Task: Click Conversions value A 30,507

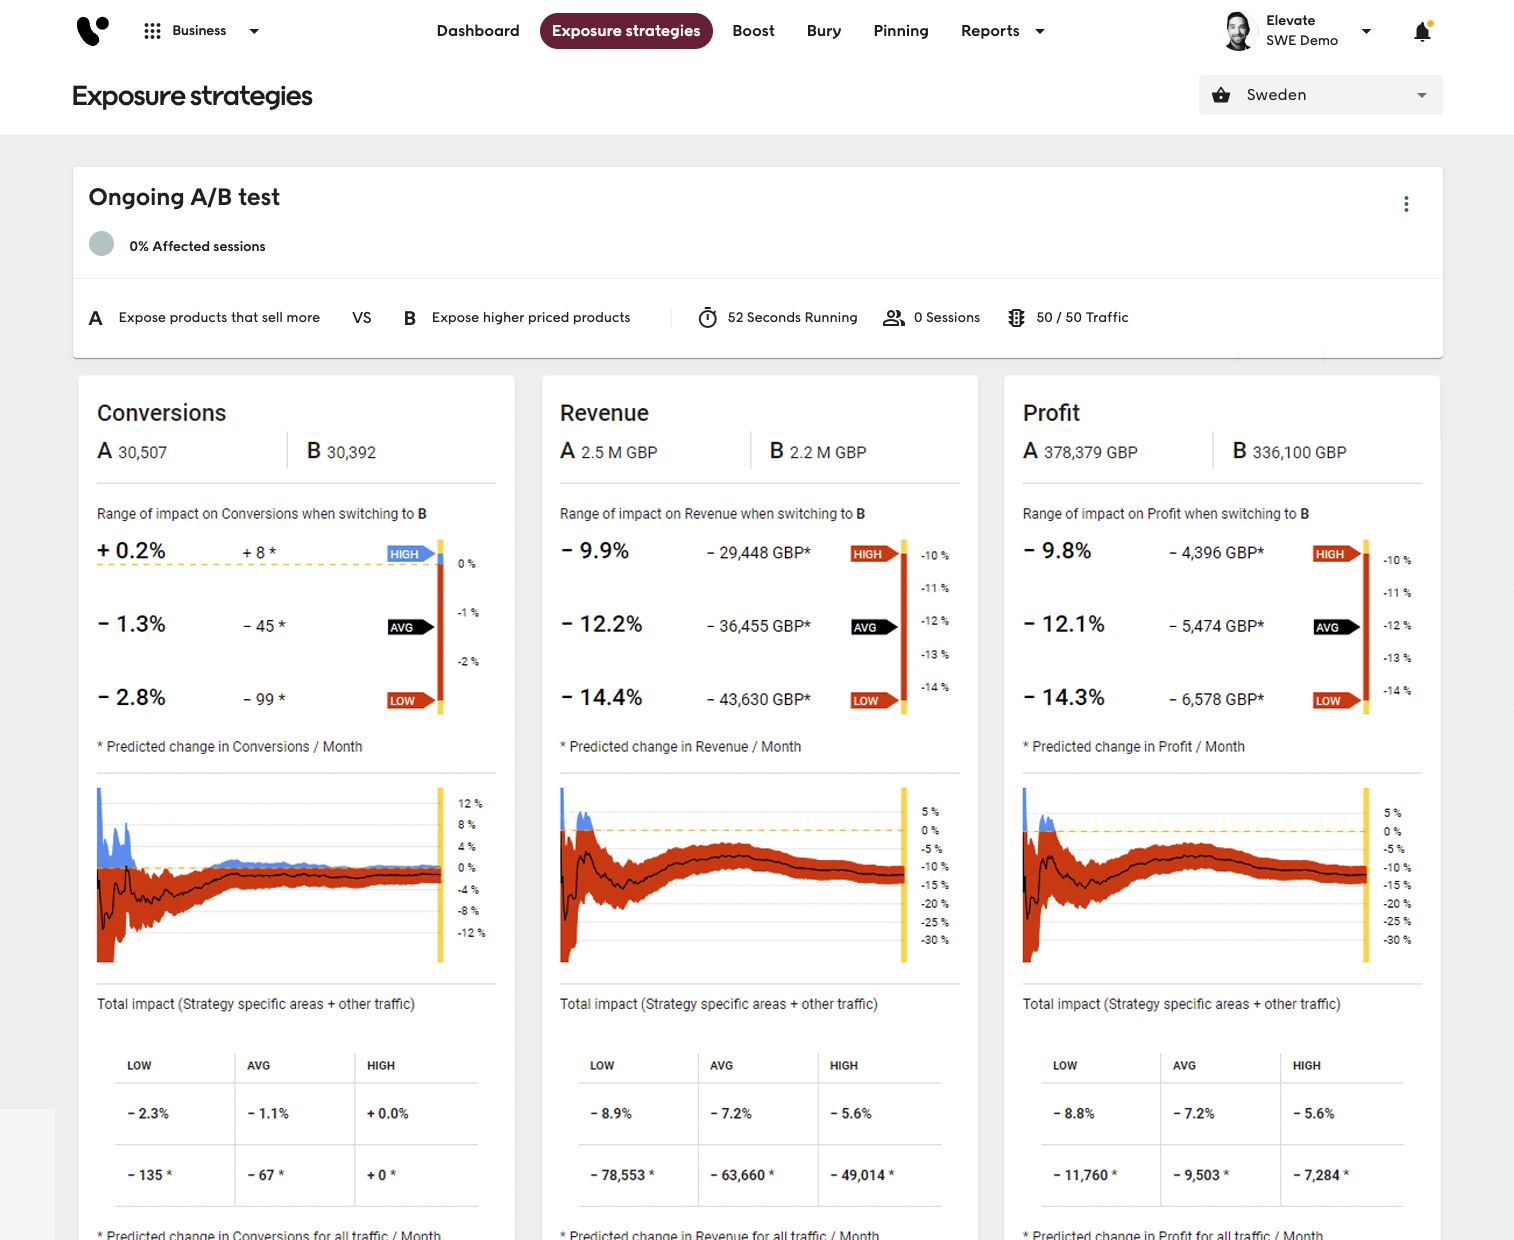Action: 132,452
